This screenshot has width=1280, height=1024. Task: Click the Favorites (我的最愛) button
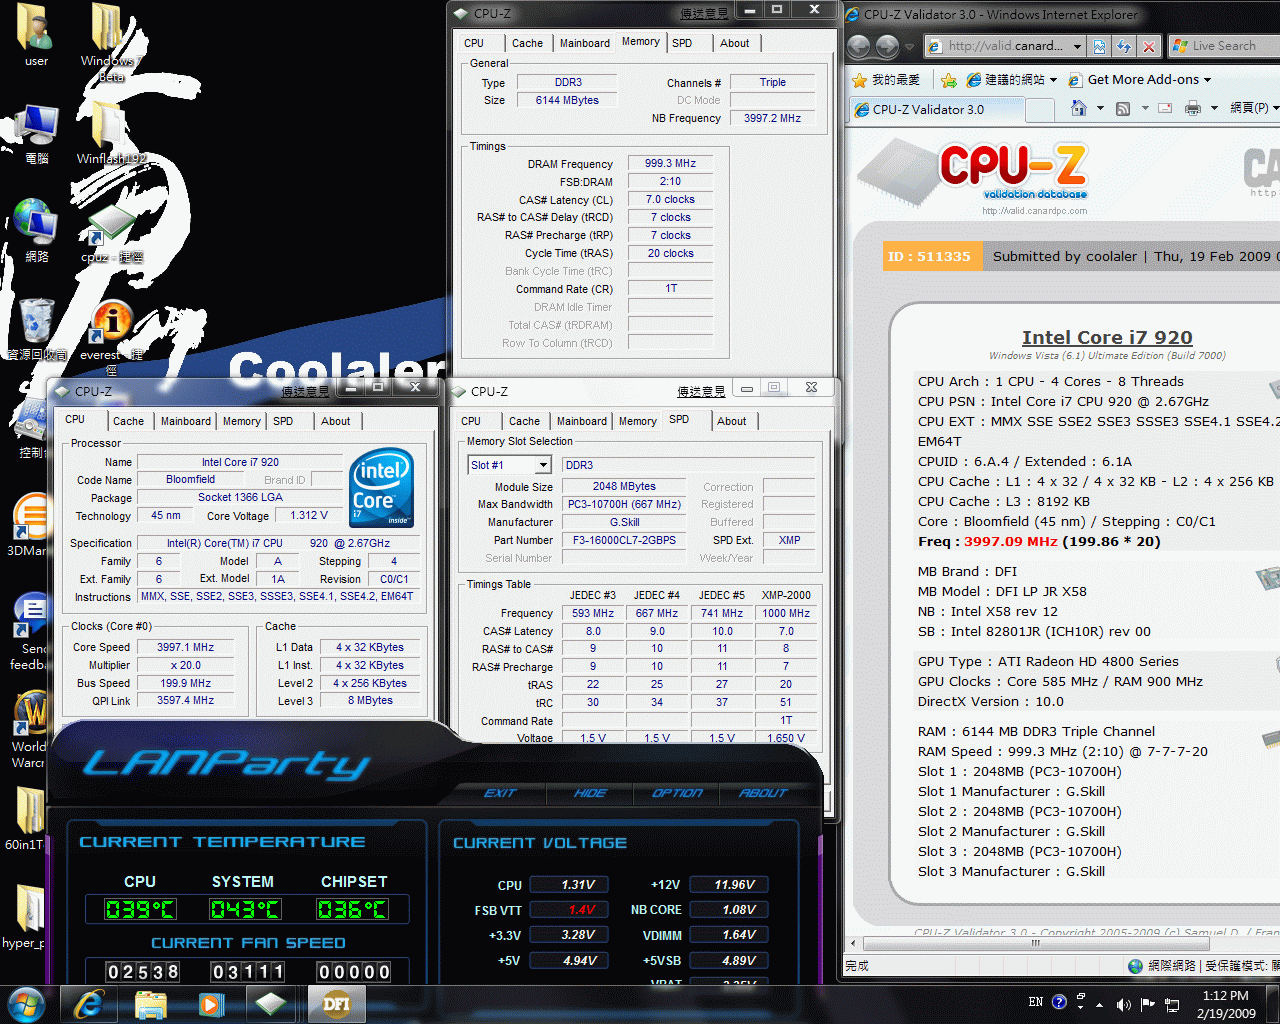coord(885,79)
